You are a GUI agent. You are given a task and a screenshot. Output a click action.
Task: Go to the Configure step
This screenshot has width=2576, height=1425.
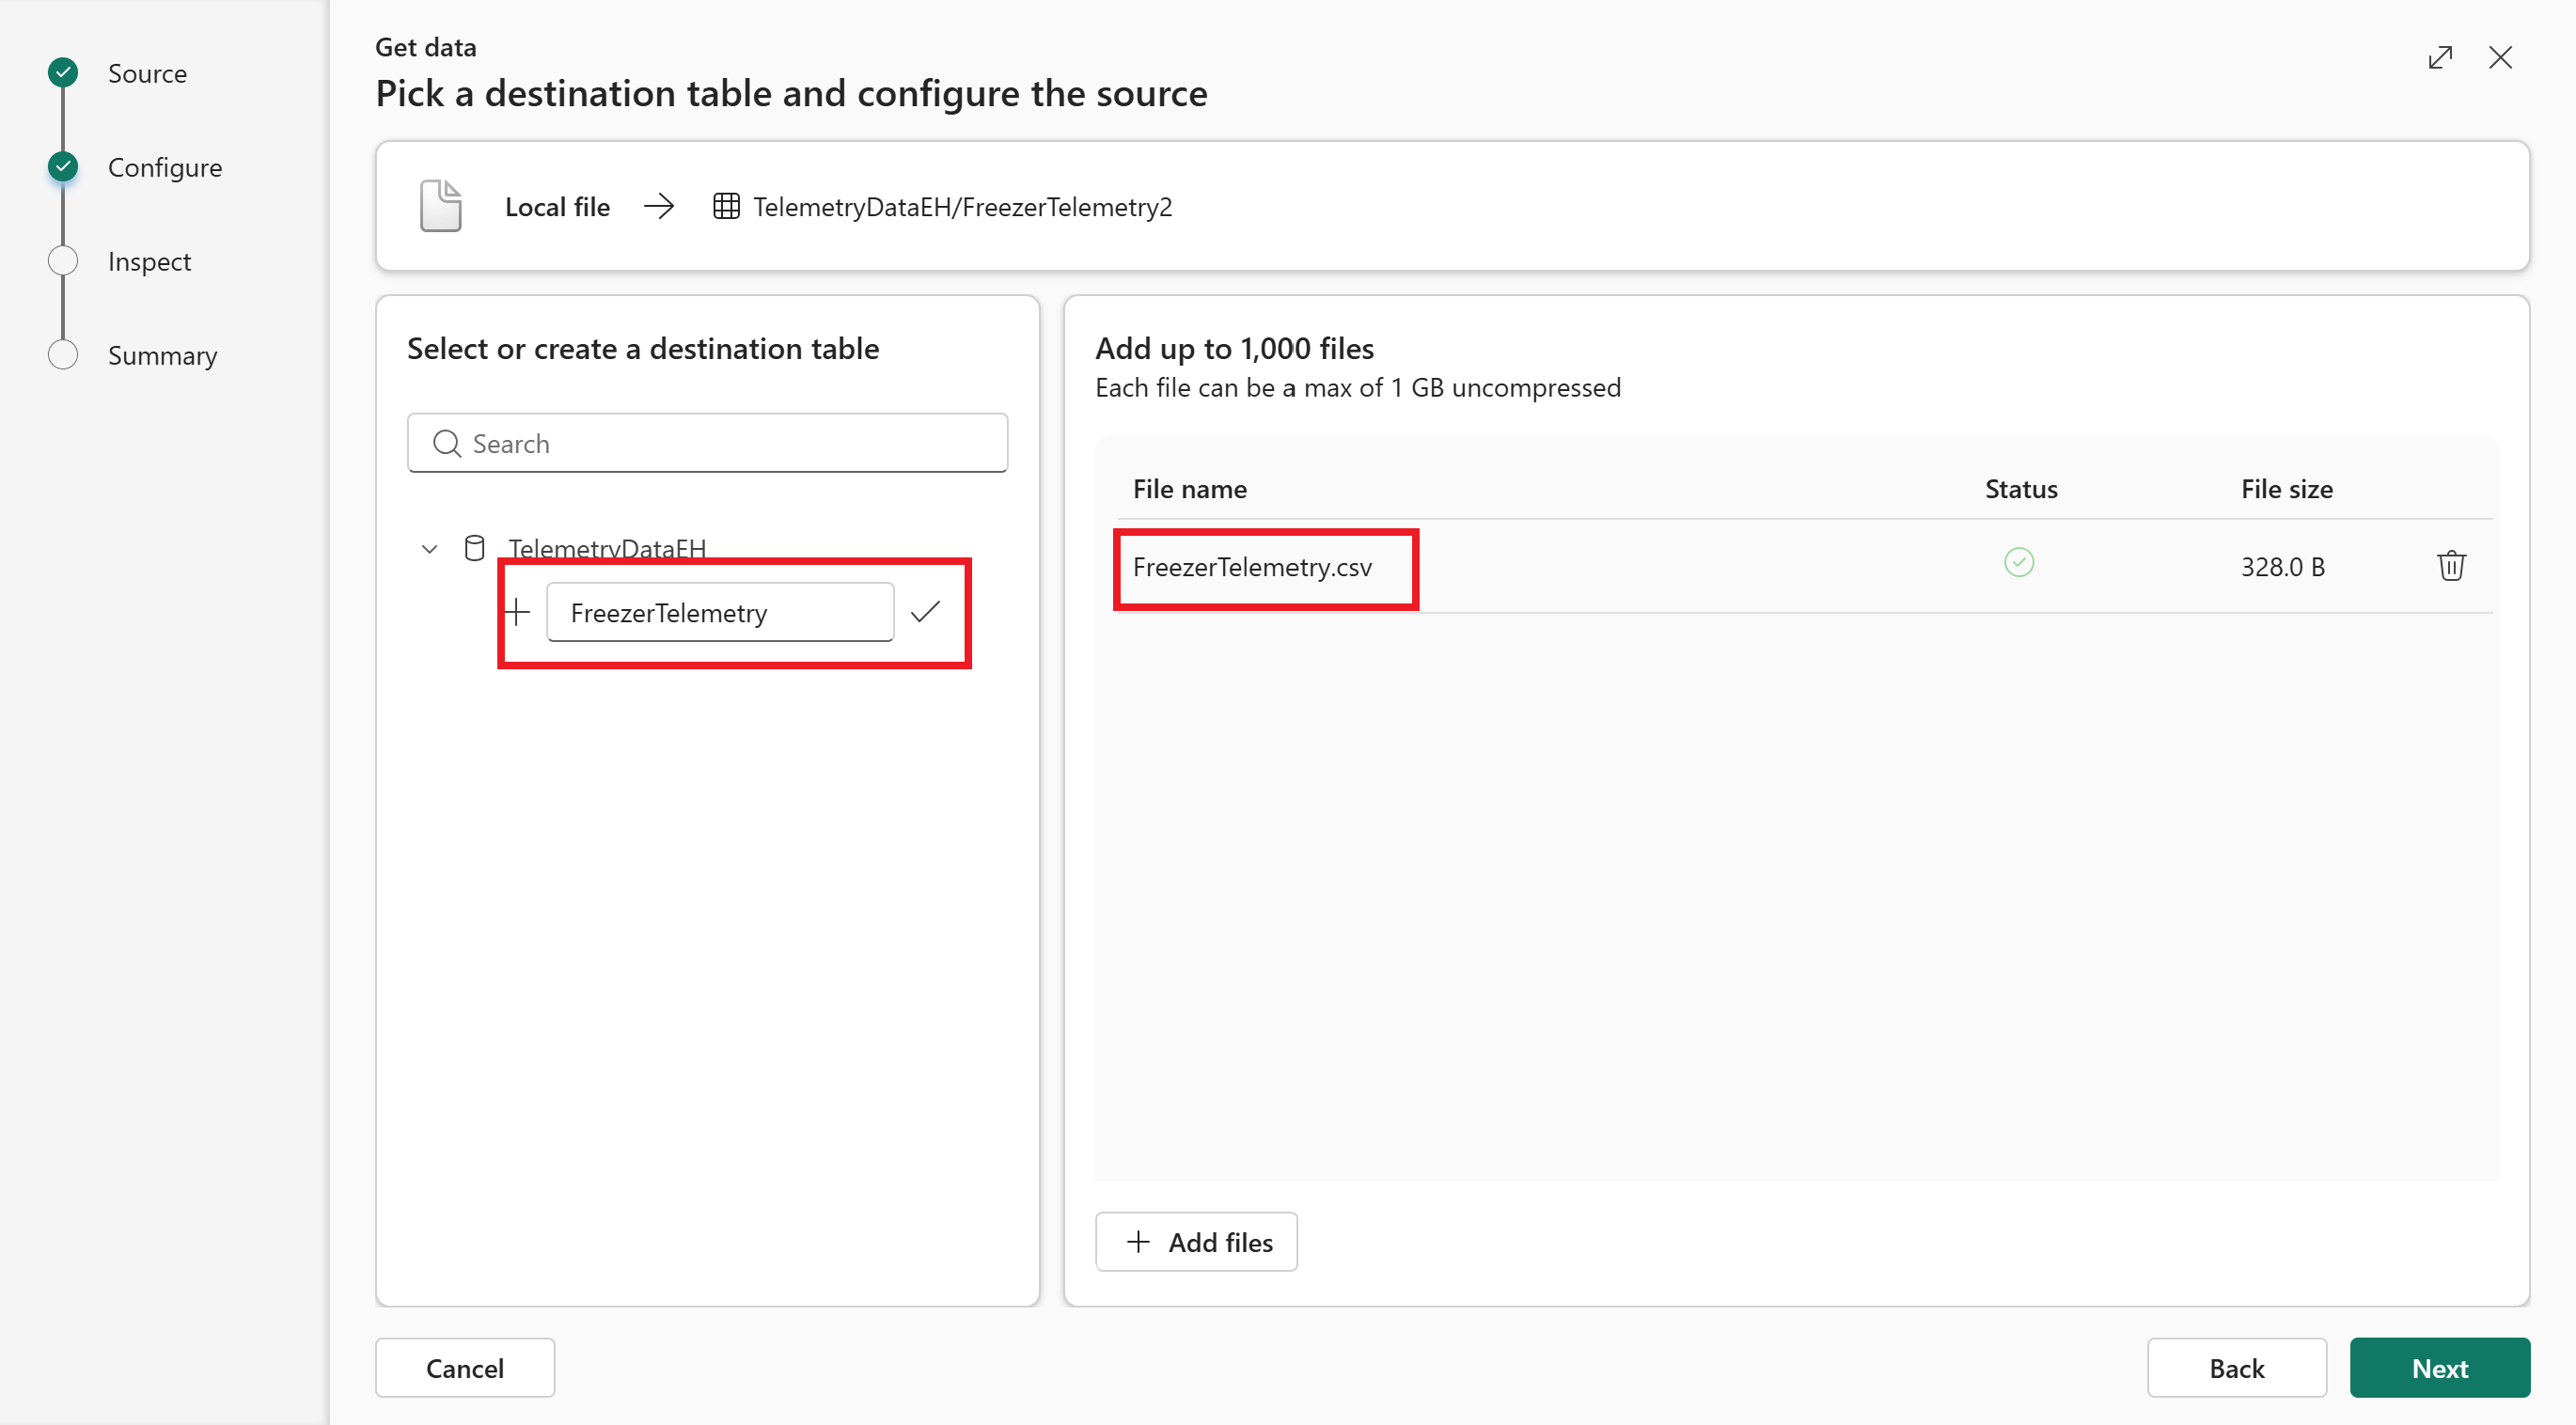point(165,167)
